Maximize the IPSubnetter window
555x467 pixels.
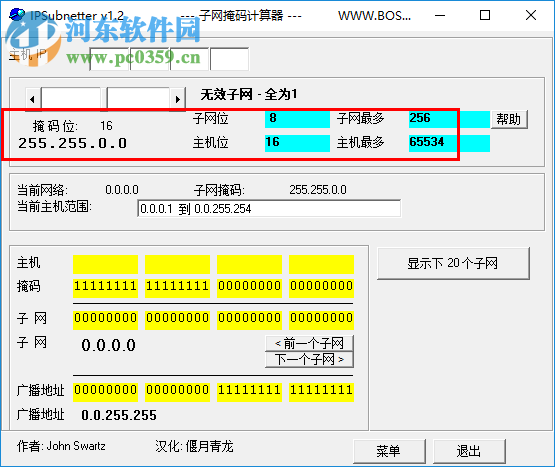(485, 15)
